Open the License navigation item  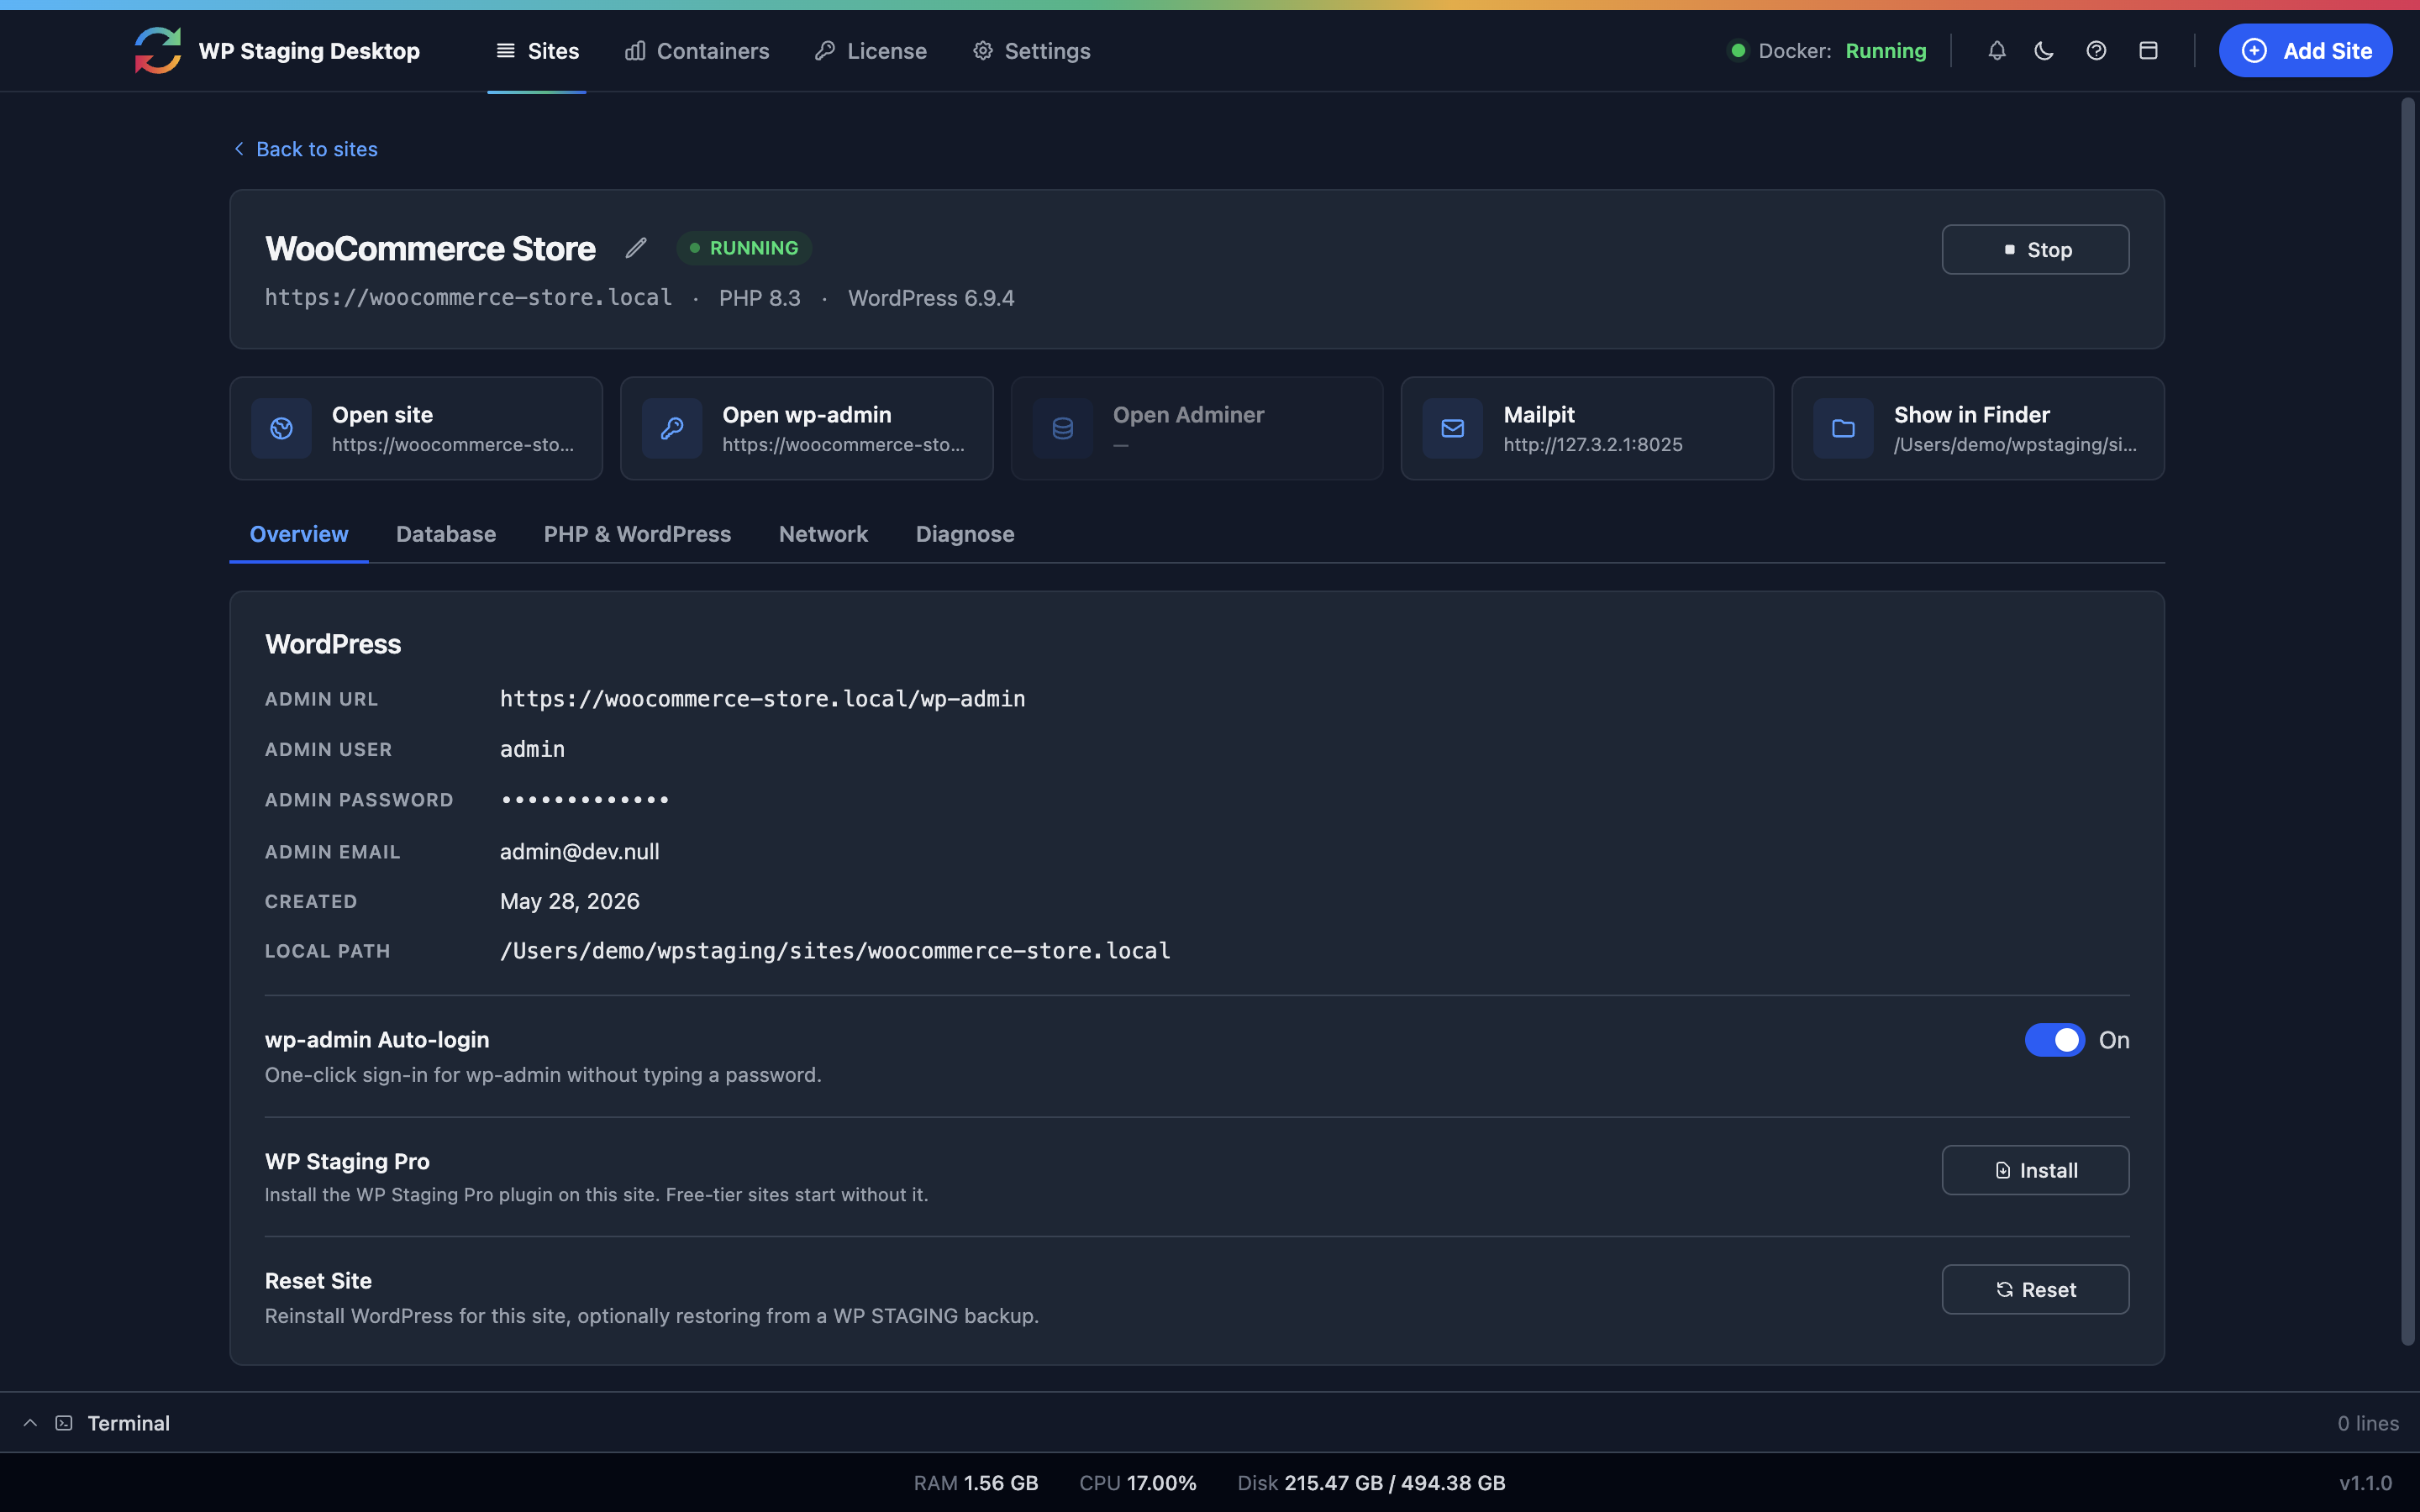tap(871, 51)
